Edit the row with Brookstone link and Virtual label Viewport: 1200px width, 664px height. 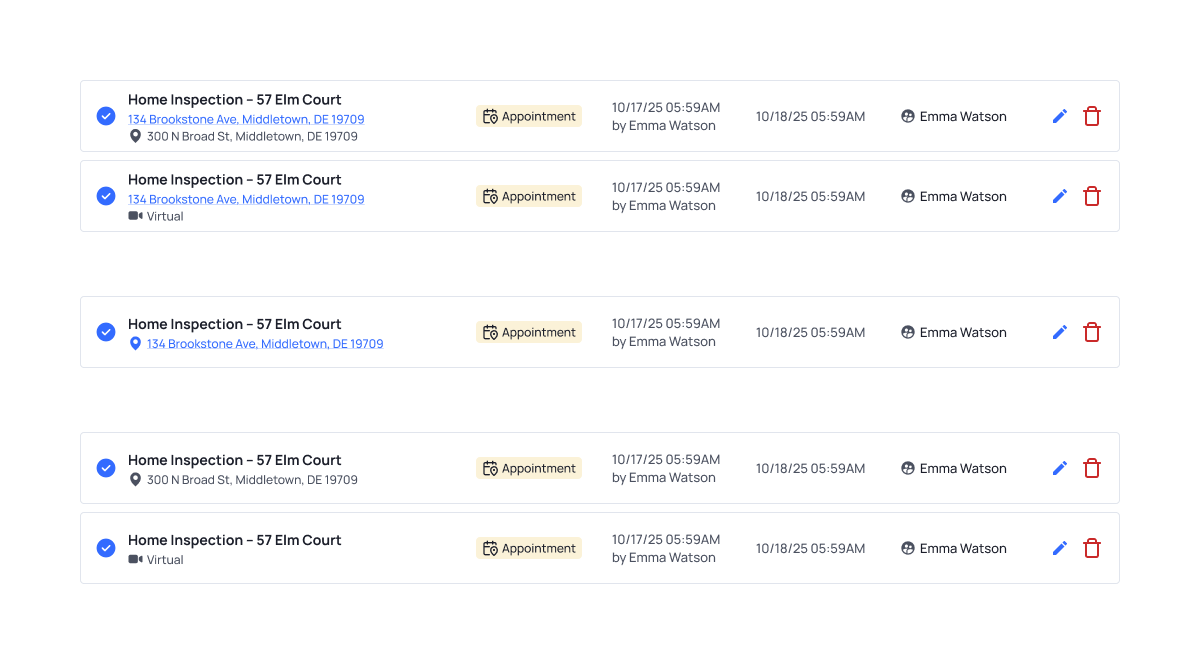pos(1060,196)
